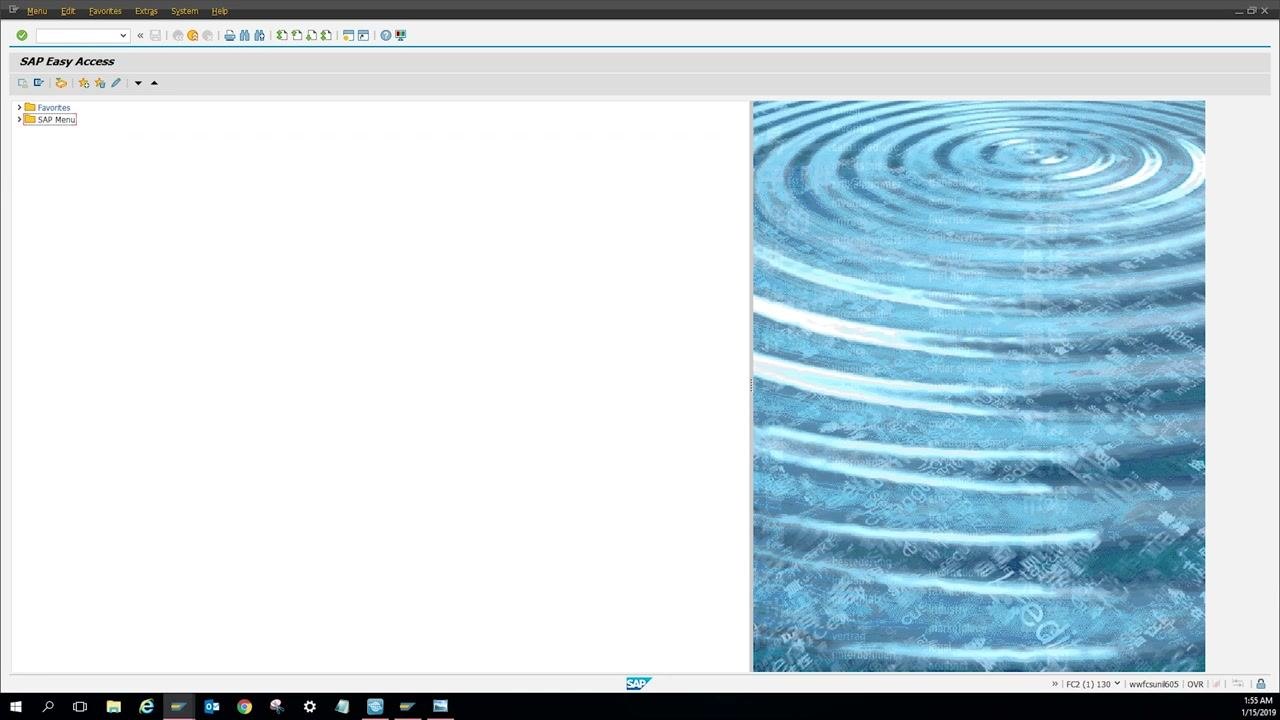The width and height of the screenshot is (1280, 720).
Task: Click the Generate Shortcut icon
Action: [x=363, y=35]
